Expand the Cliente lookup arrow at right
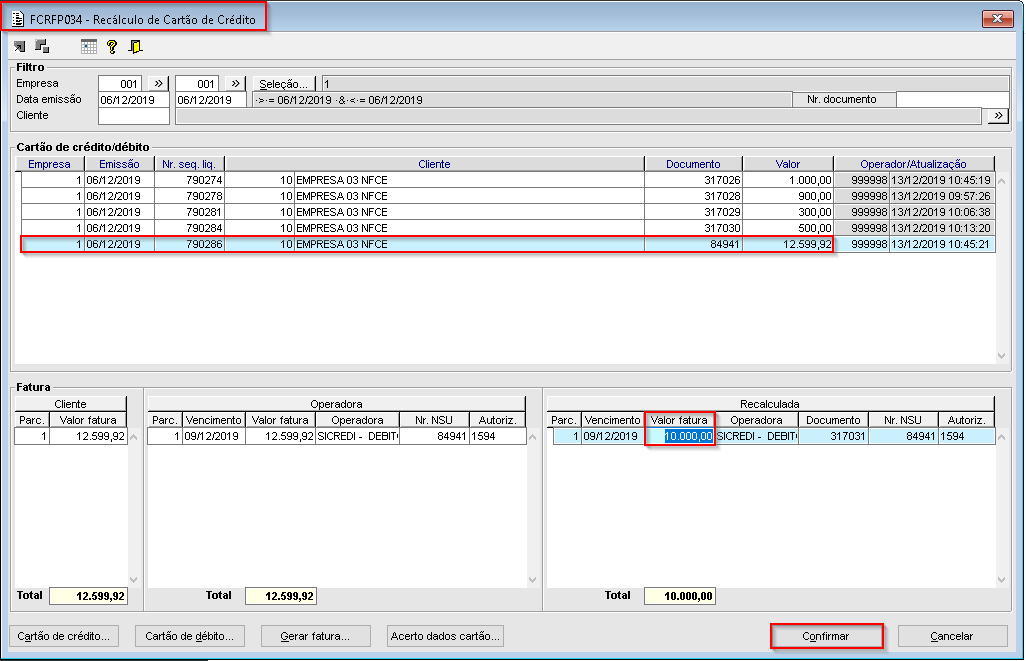The width and height of the screenshot is (1026, 661). tap(997, 116)
